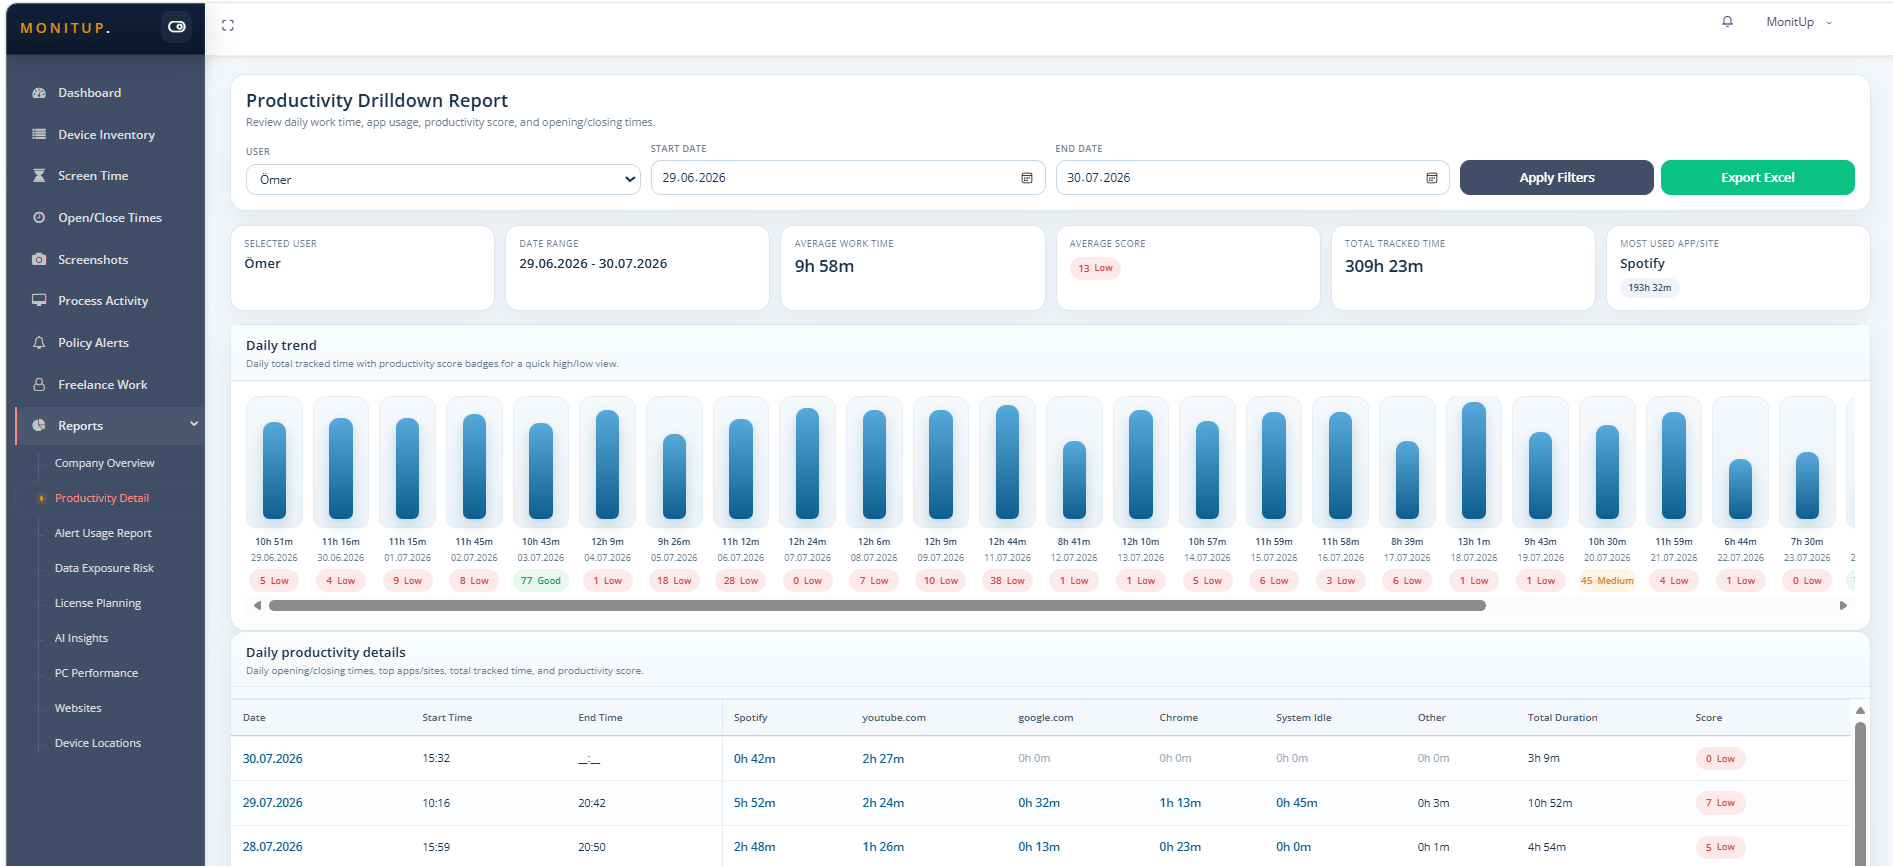Open the User dropdown showing Ömer

[x=443, y=180]
